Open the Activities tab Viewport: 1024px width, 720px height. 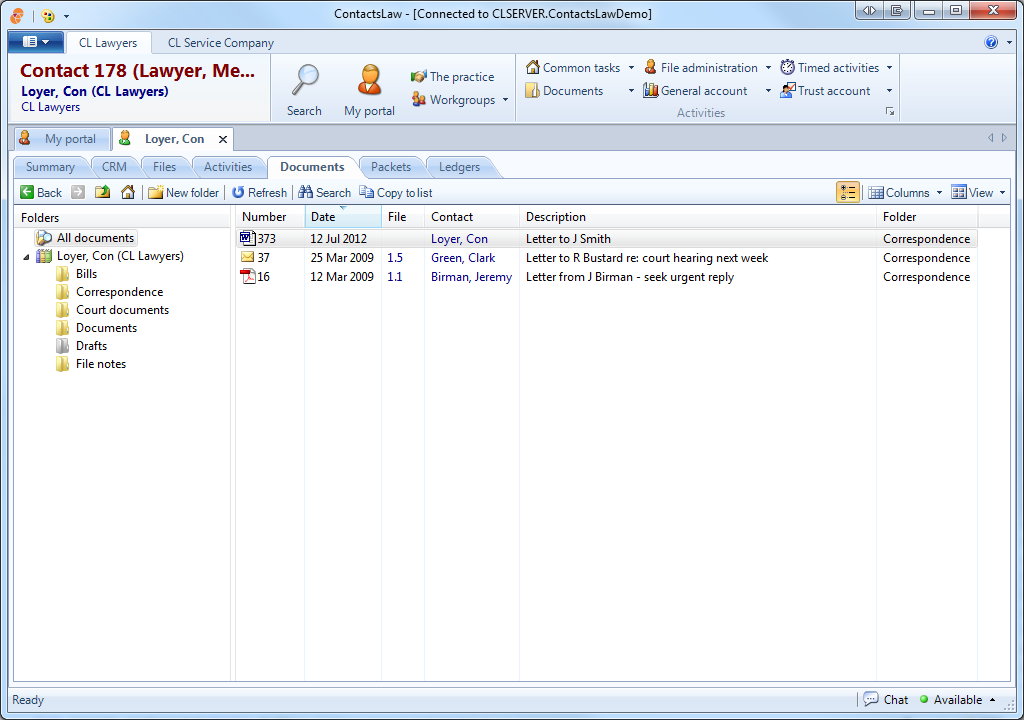pos(228,167)
